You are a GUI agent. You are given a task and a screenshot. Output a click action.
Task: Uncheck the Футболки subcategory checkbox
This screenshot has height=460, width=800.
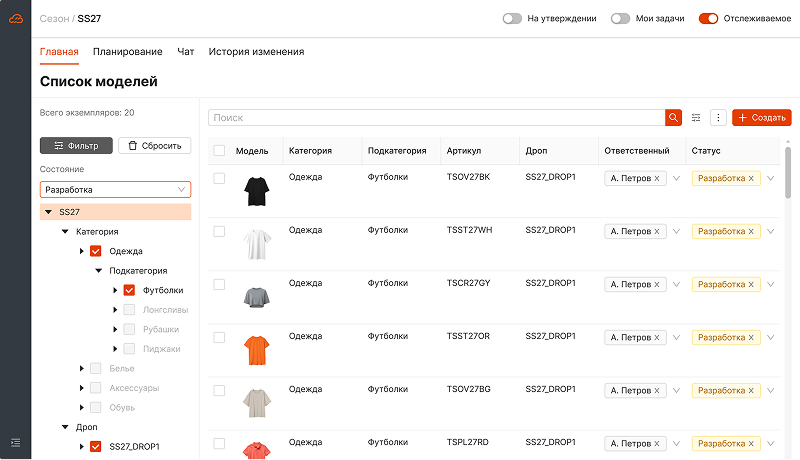[x=129, y=290]
